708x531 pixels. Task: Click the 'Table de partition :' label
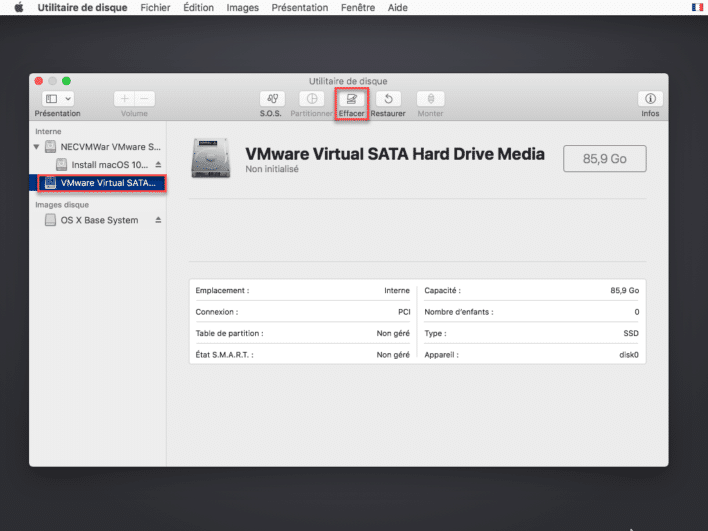tap(229, 333)
